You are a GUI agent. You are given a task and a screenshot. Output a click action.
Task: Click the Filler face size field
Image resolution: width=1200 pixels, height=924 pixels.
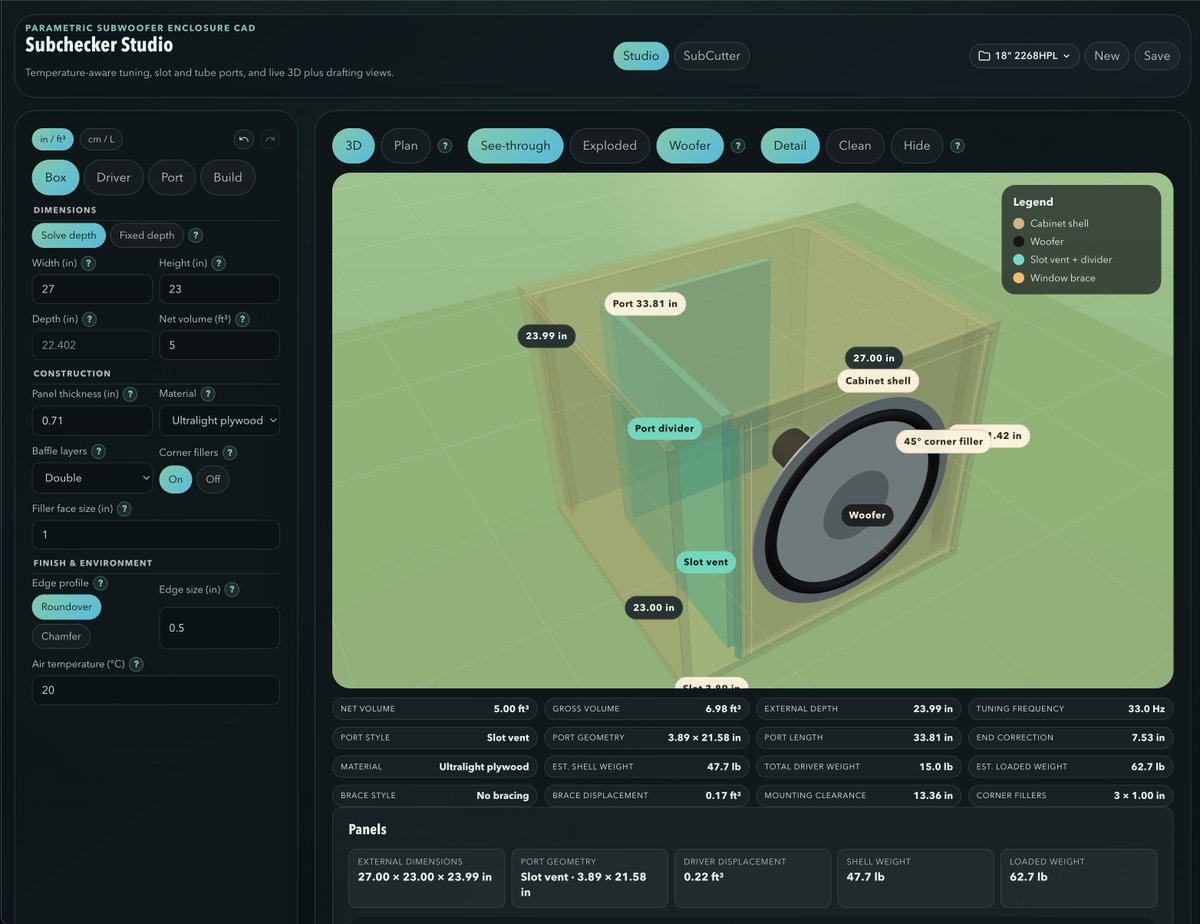[156, 535]
